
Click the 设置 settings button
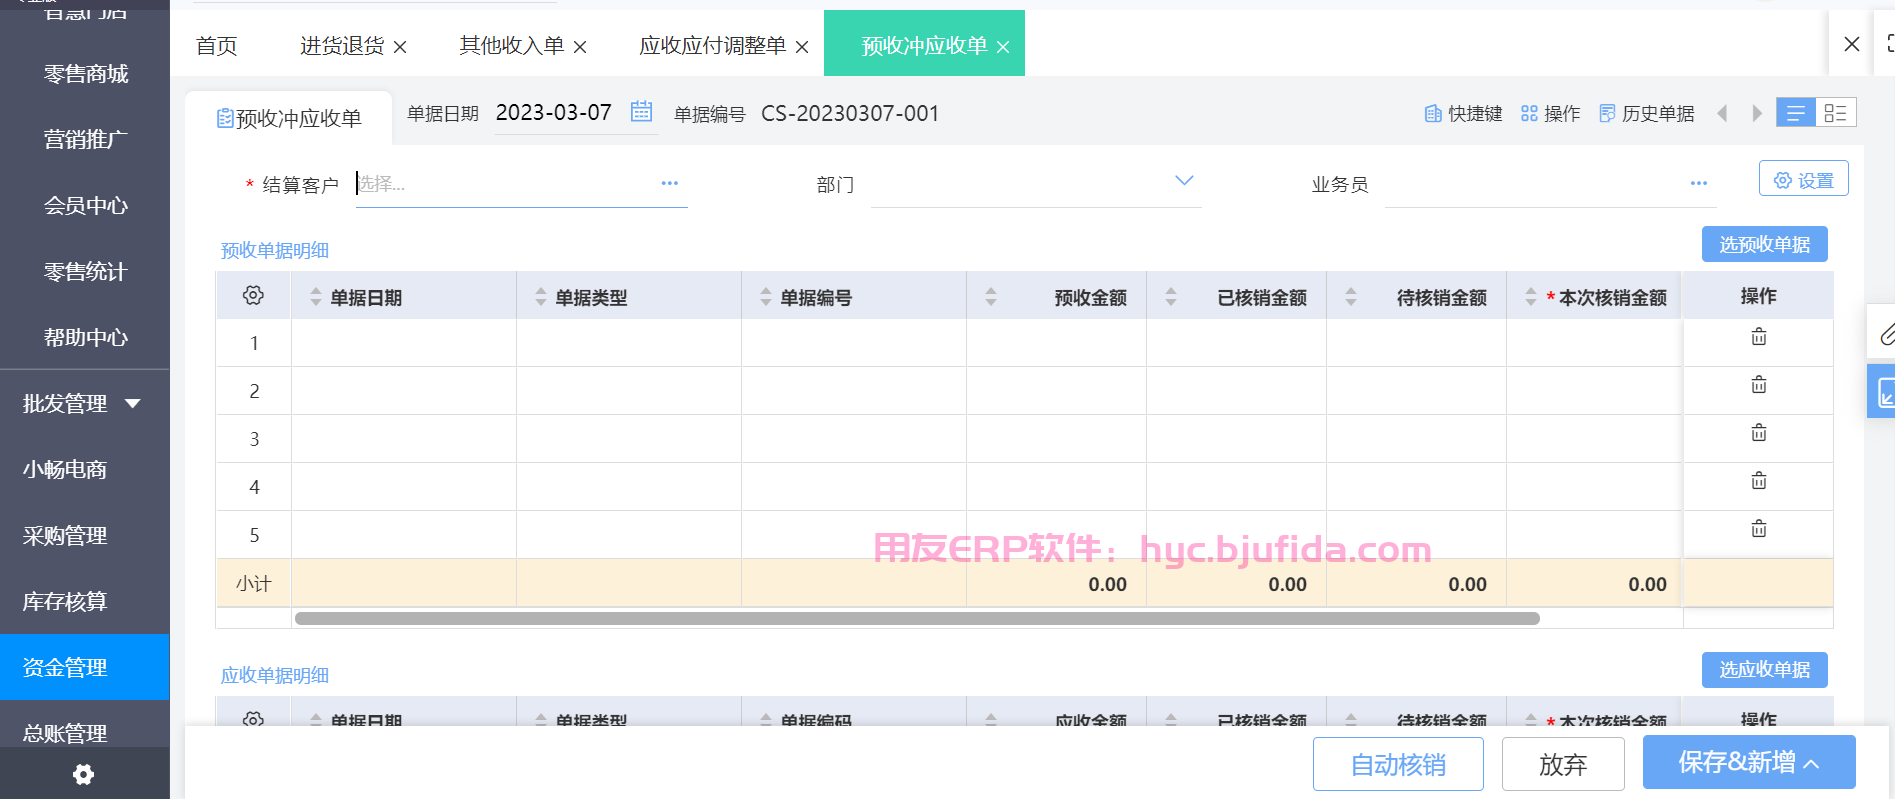1804,180
